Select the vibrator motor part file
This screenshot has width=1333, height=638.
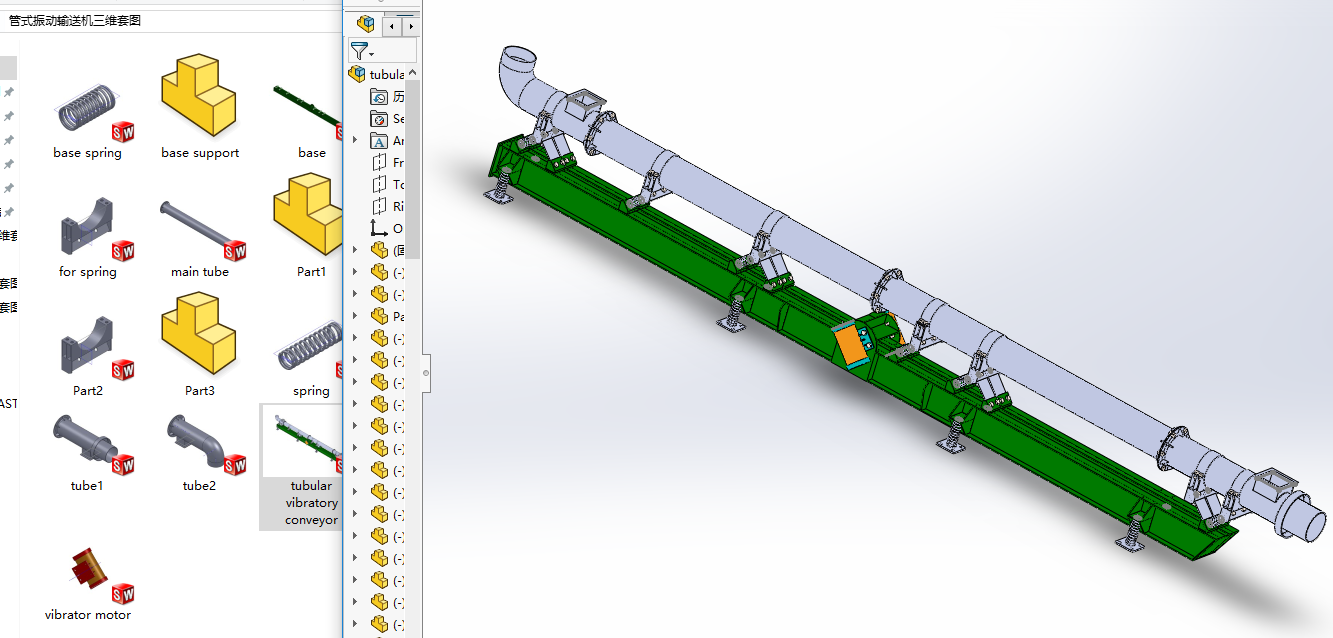pyautogui.click(x=88, y=584)
